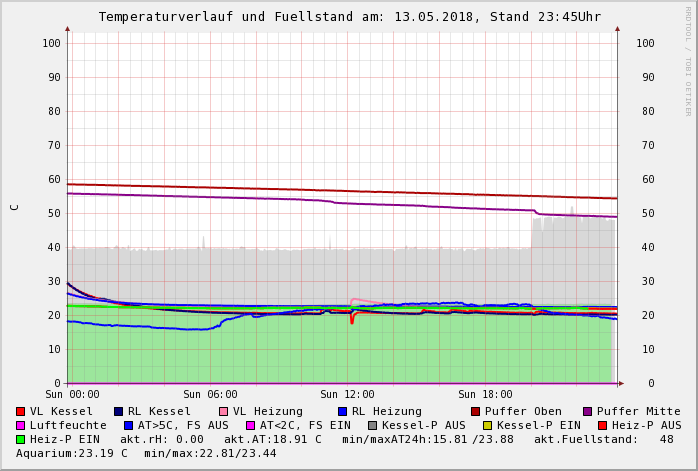Click the magenta Luftfeuchte legend swatch
Screen dimensions: 698x471
click(x=20, y=425)
